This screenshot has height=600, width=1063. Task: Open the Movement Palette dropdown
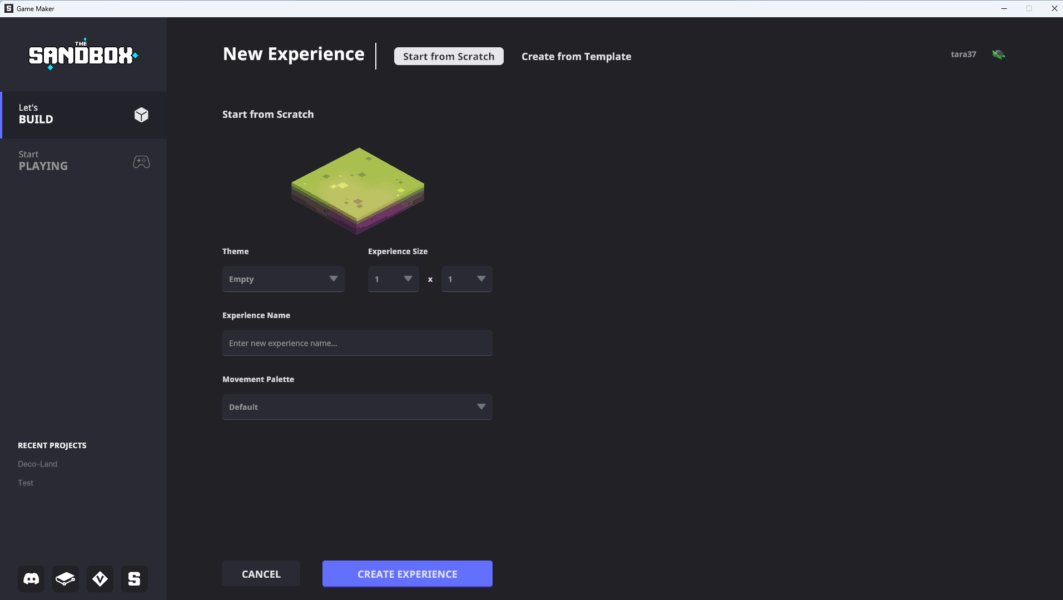click(x=357, y=407)
